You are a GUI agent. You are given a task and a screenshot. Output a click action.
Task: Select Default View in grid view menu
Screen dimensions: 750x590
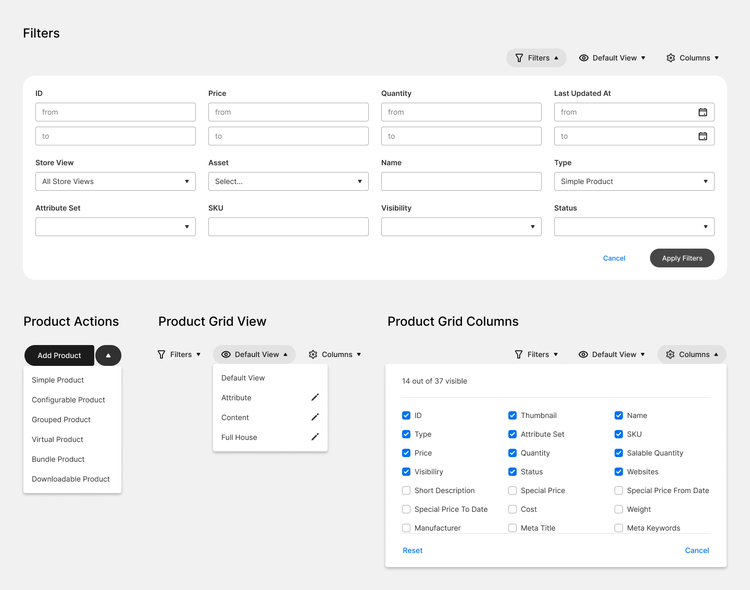tap(243, 378)
